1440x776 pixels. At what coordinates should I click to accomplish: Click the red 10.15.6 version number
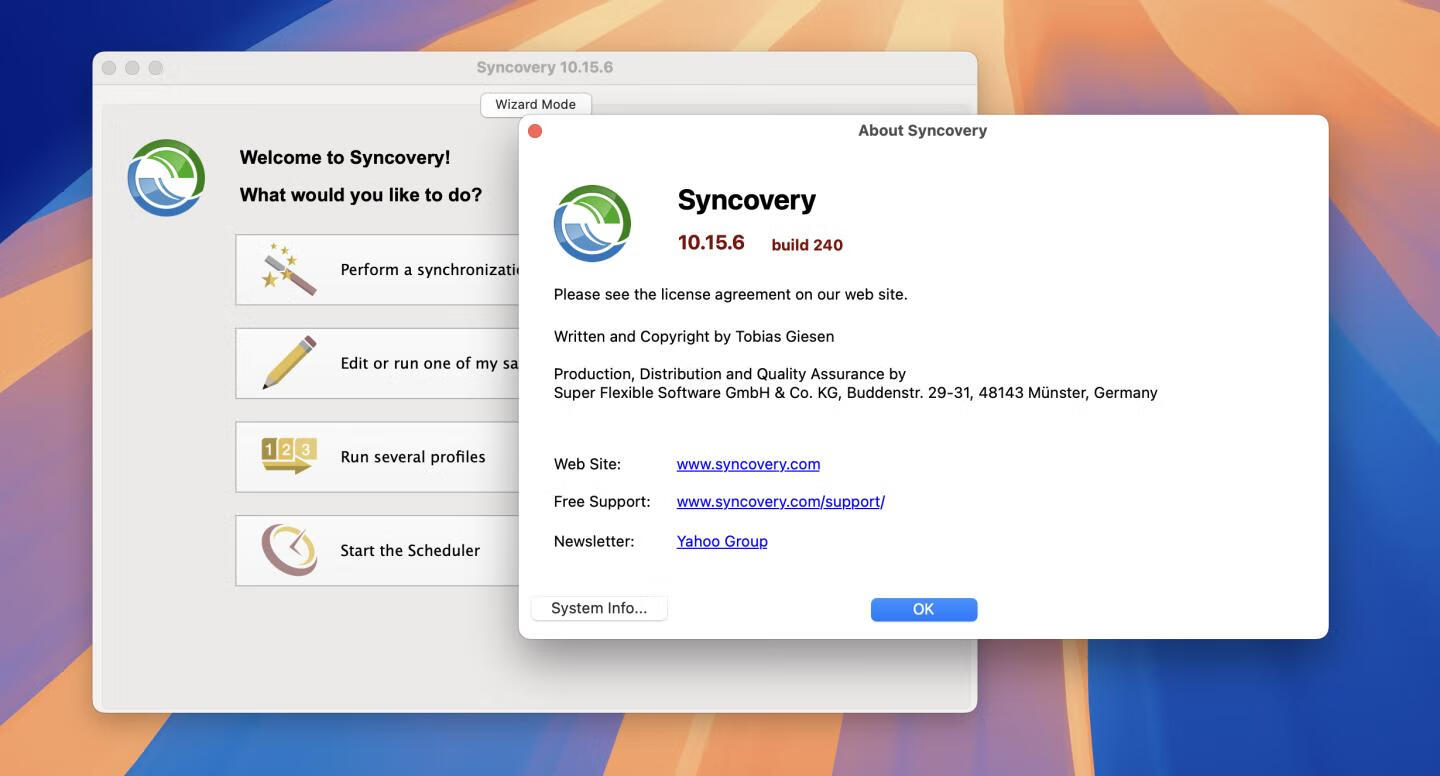coord(711,242)
